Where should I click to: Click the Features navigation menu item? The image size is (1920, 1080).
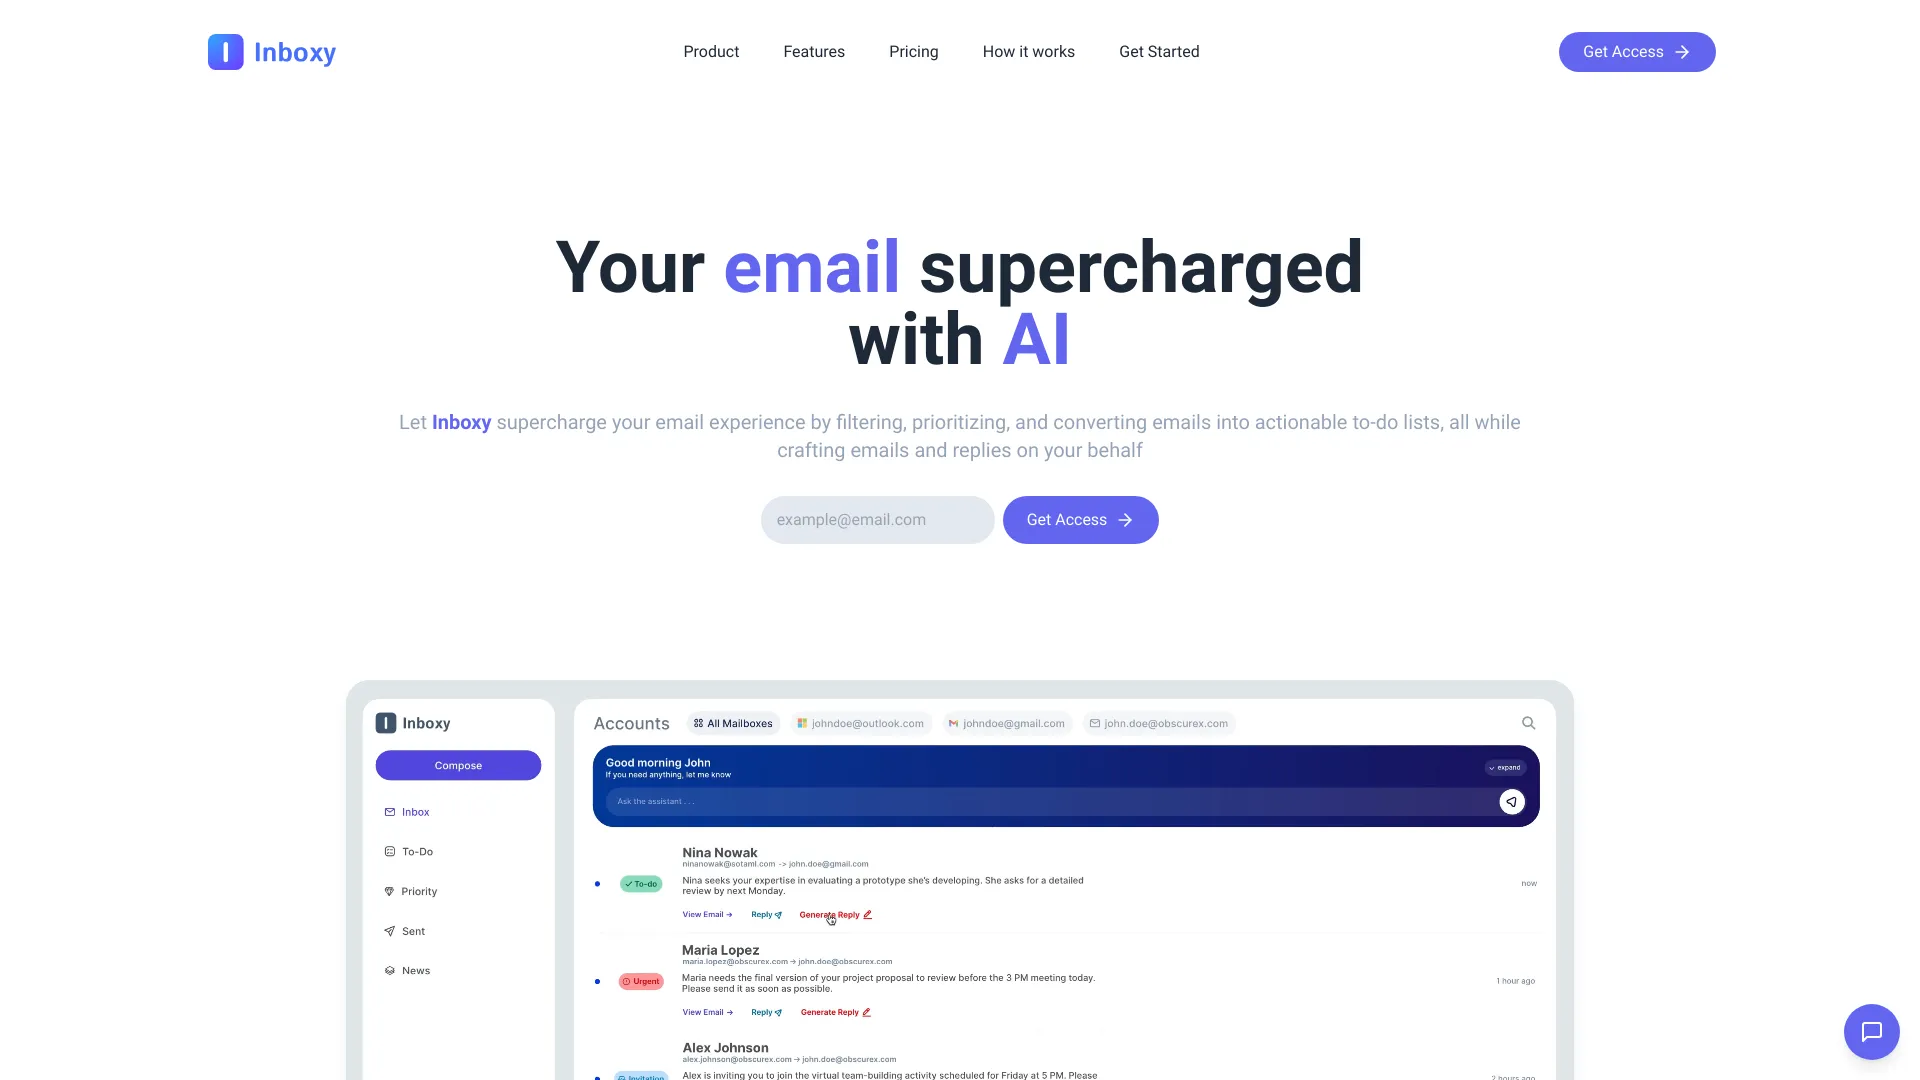[814, 51]
